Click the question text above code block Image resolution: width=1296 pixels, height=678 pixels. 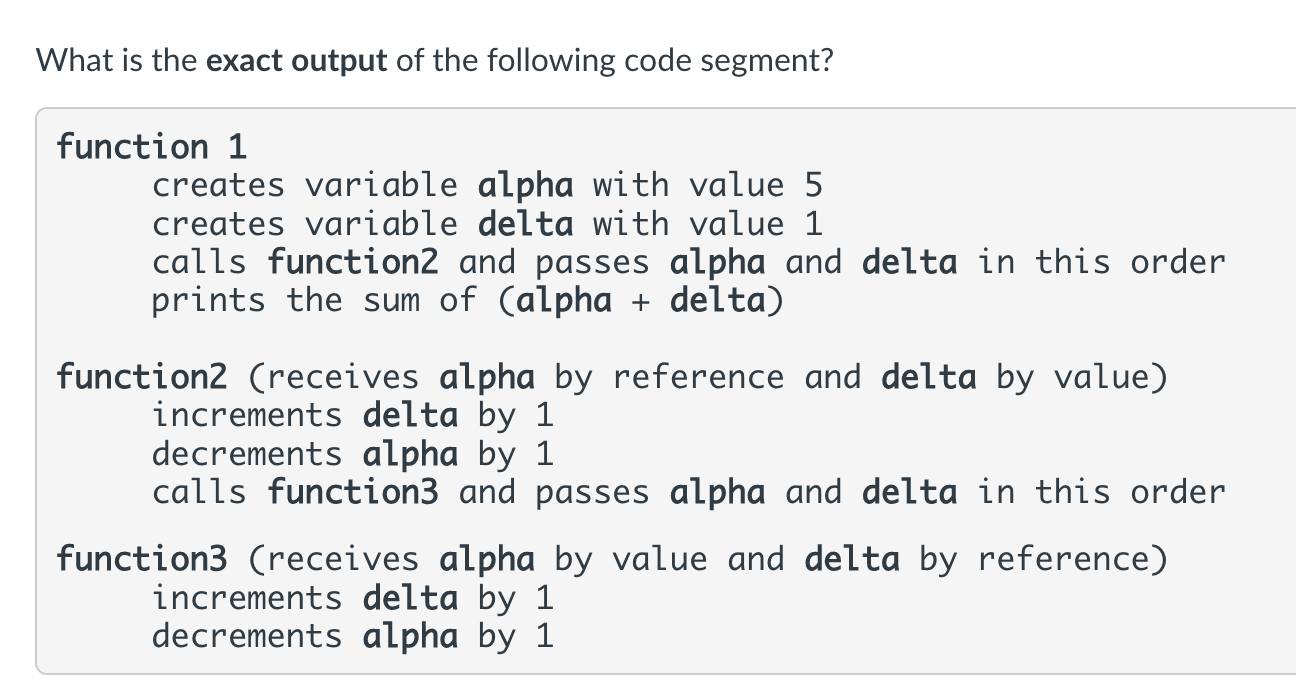434,61
